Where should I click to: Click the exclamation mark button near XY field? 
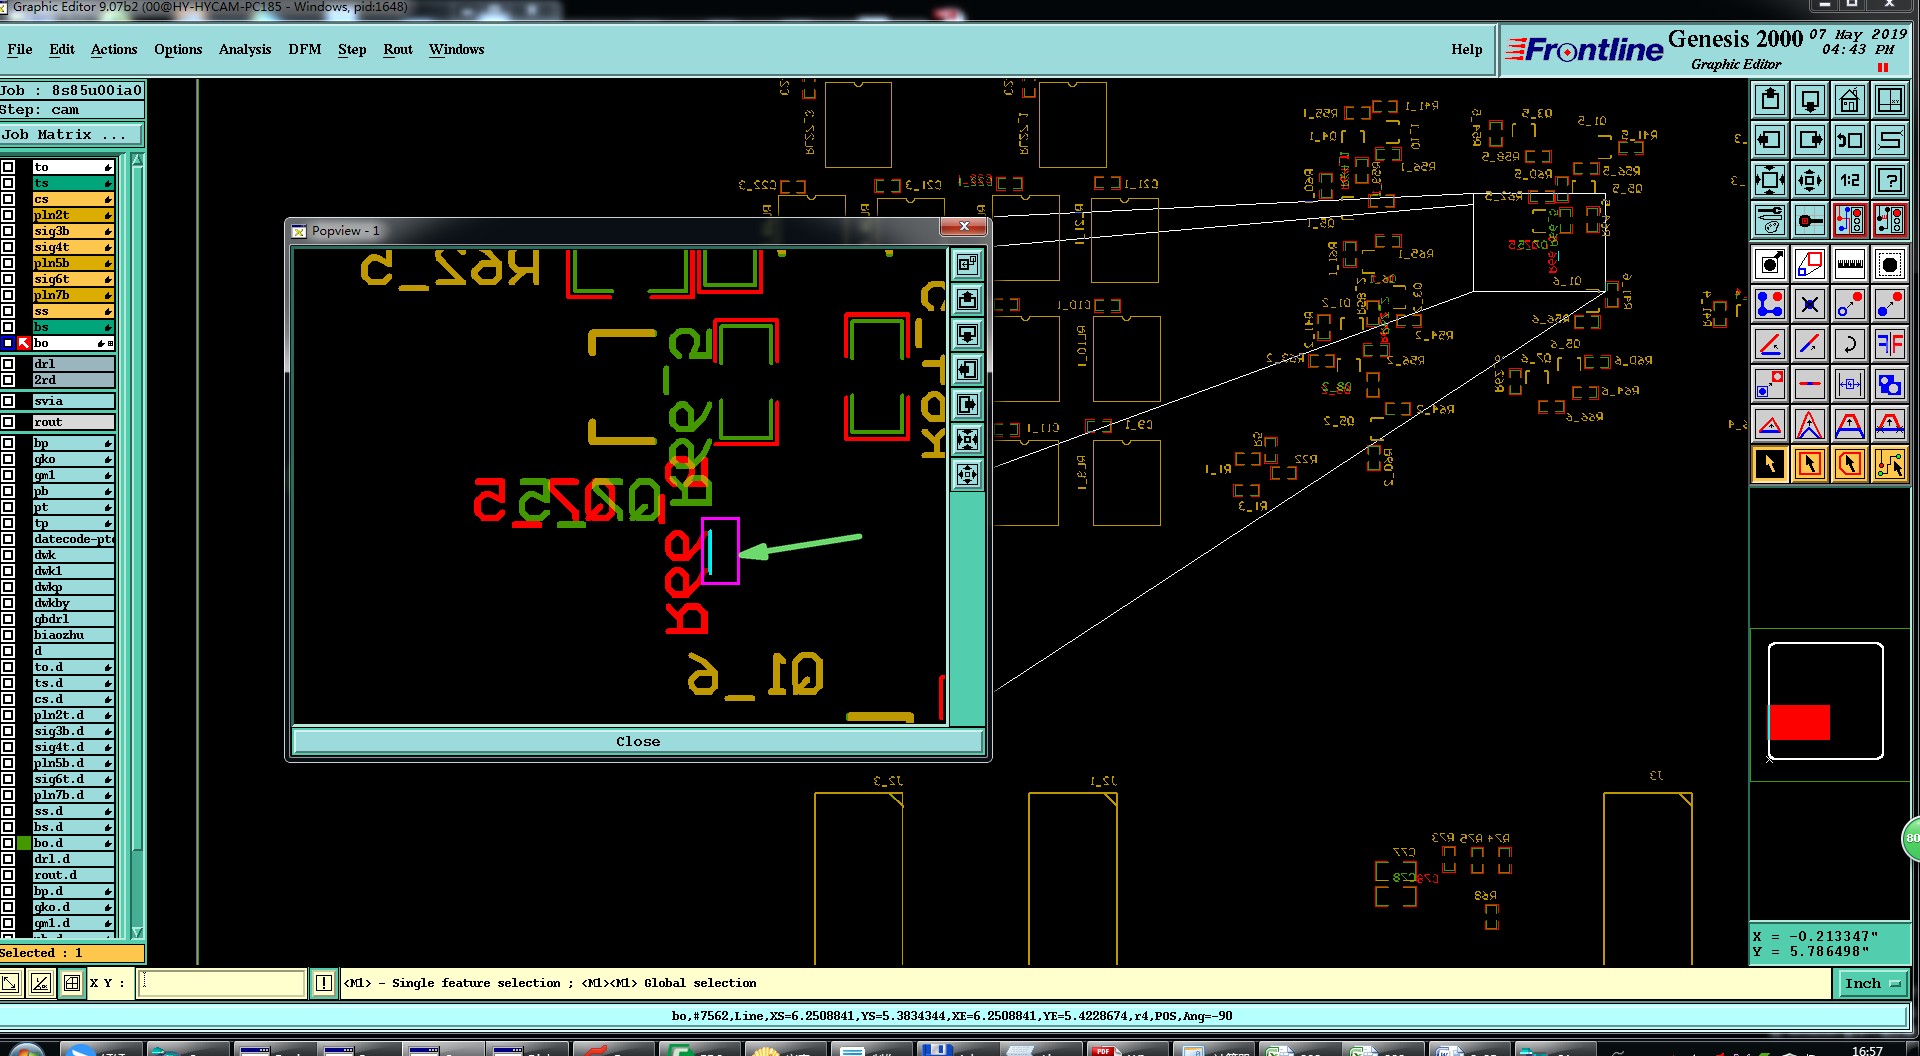(324, 983)
